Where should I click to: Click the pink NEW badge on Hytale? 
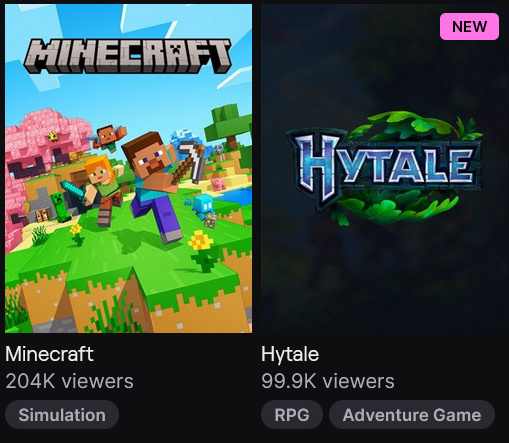pos(469,26)
